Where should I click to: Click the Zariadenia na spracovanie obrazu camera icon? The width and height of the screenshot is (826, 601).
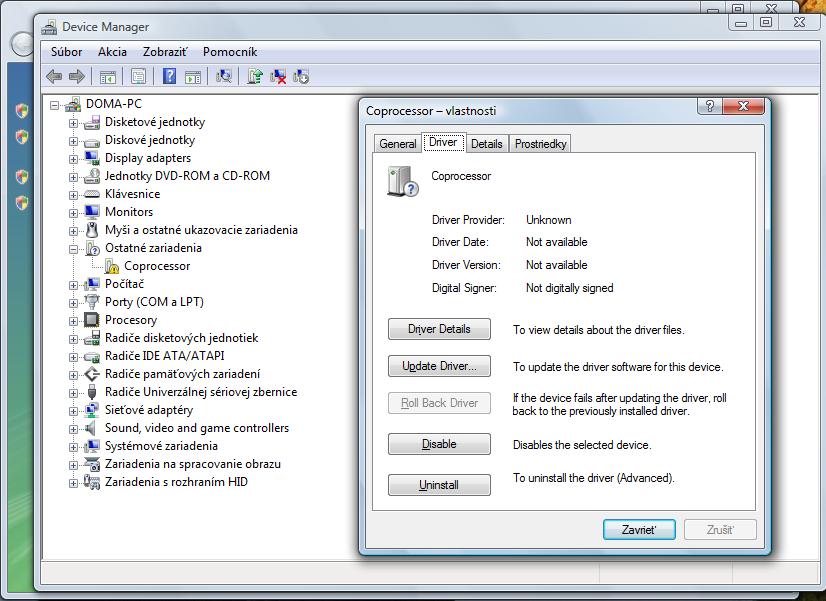click(92, 464)
